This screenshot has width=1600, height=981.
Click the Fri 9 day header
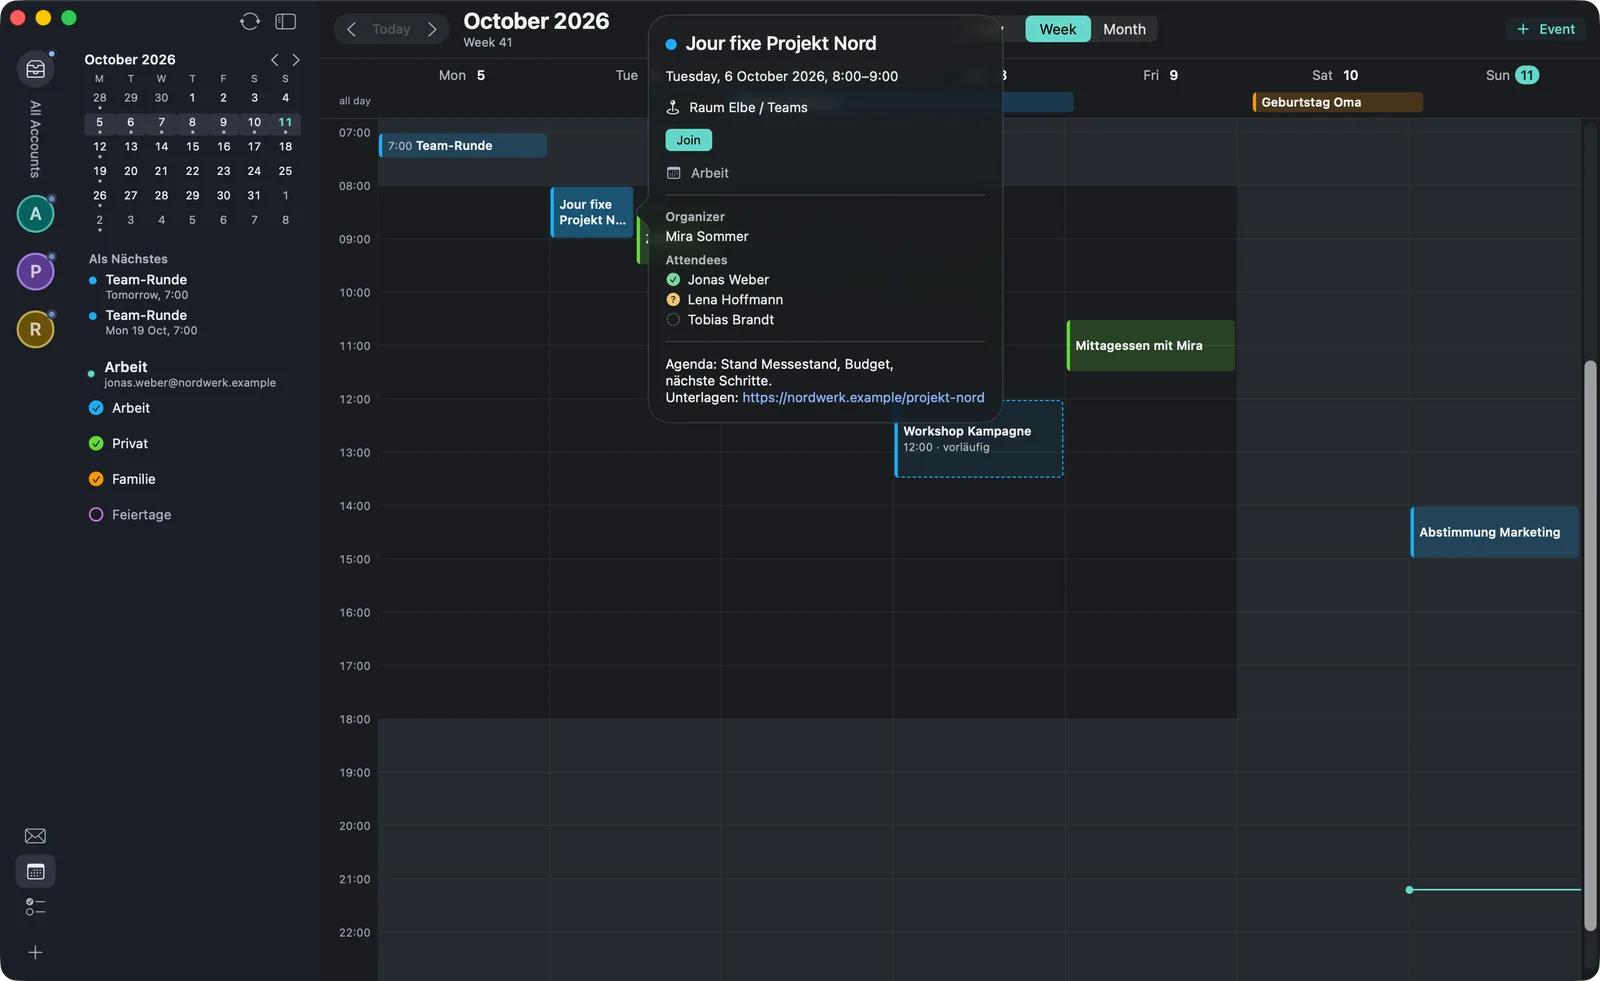point(1160,75)
